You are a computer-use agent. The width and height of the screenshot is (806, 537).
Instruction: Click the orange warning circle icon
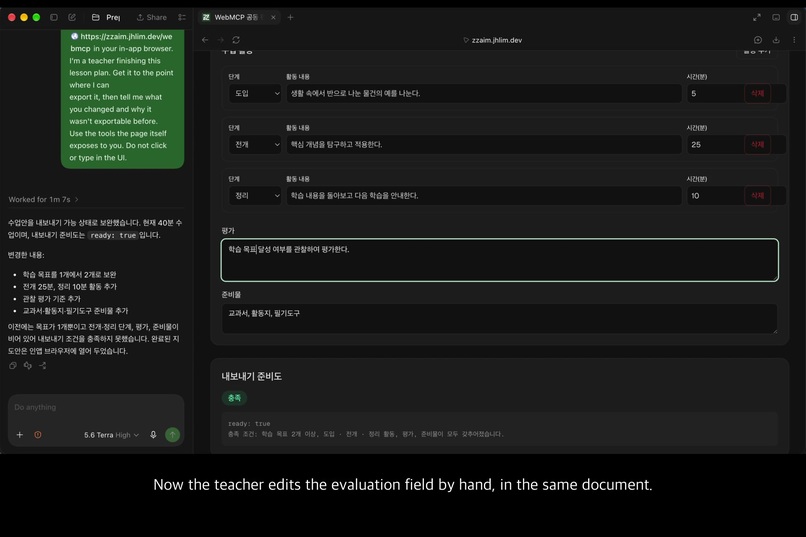(38, 435)
